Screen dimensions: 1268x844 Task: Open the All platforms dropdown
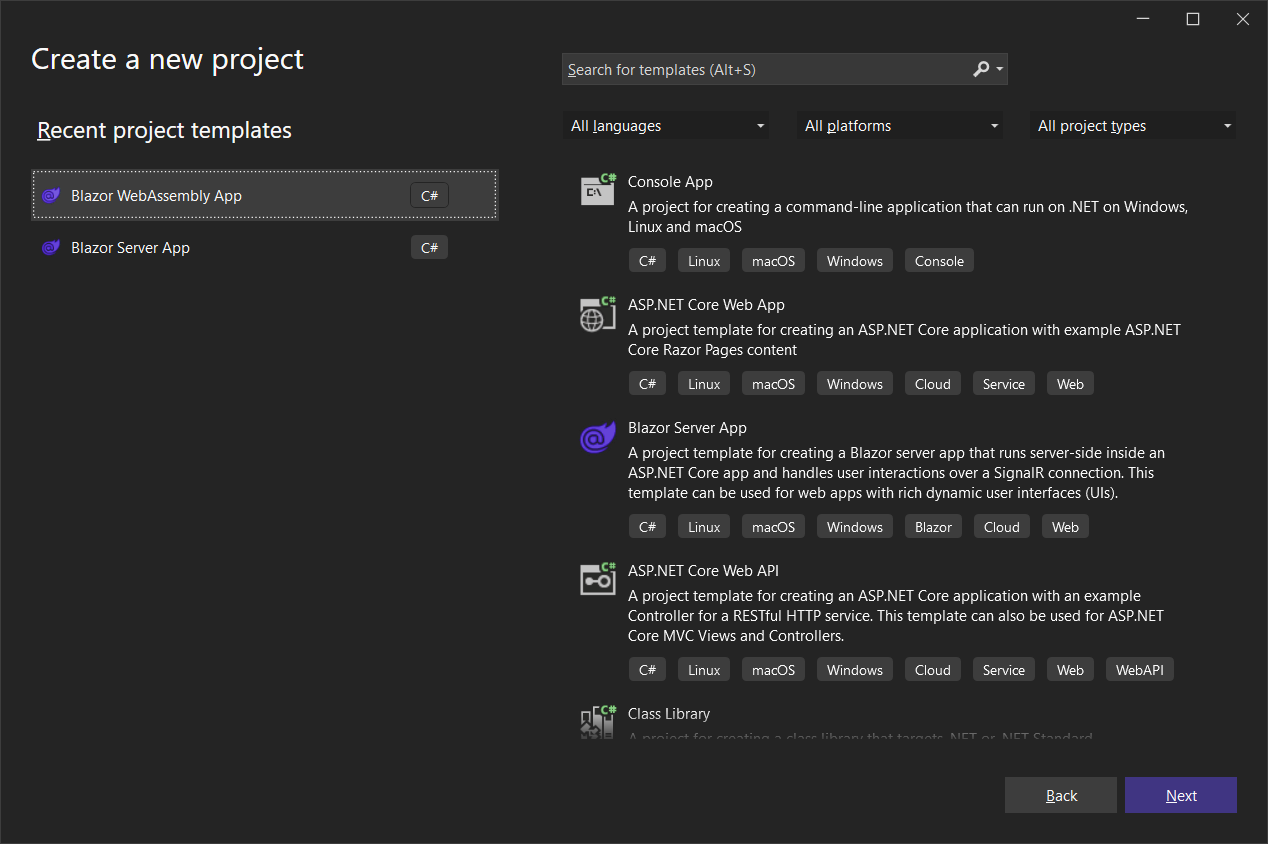900,126
